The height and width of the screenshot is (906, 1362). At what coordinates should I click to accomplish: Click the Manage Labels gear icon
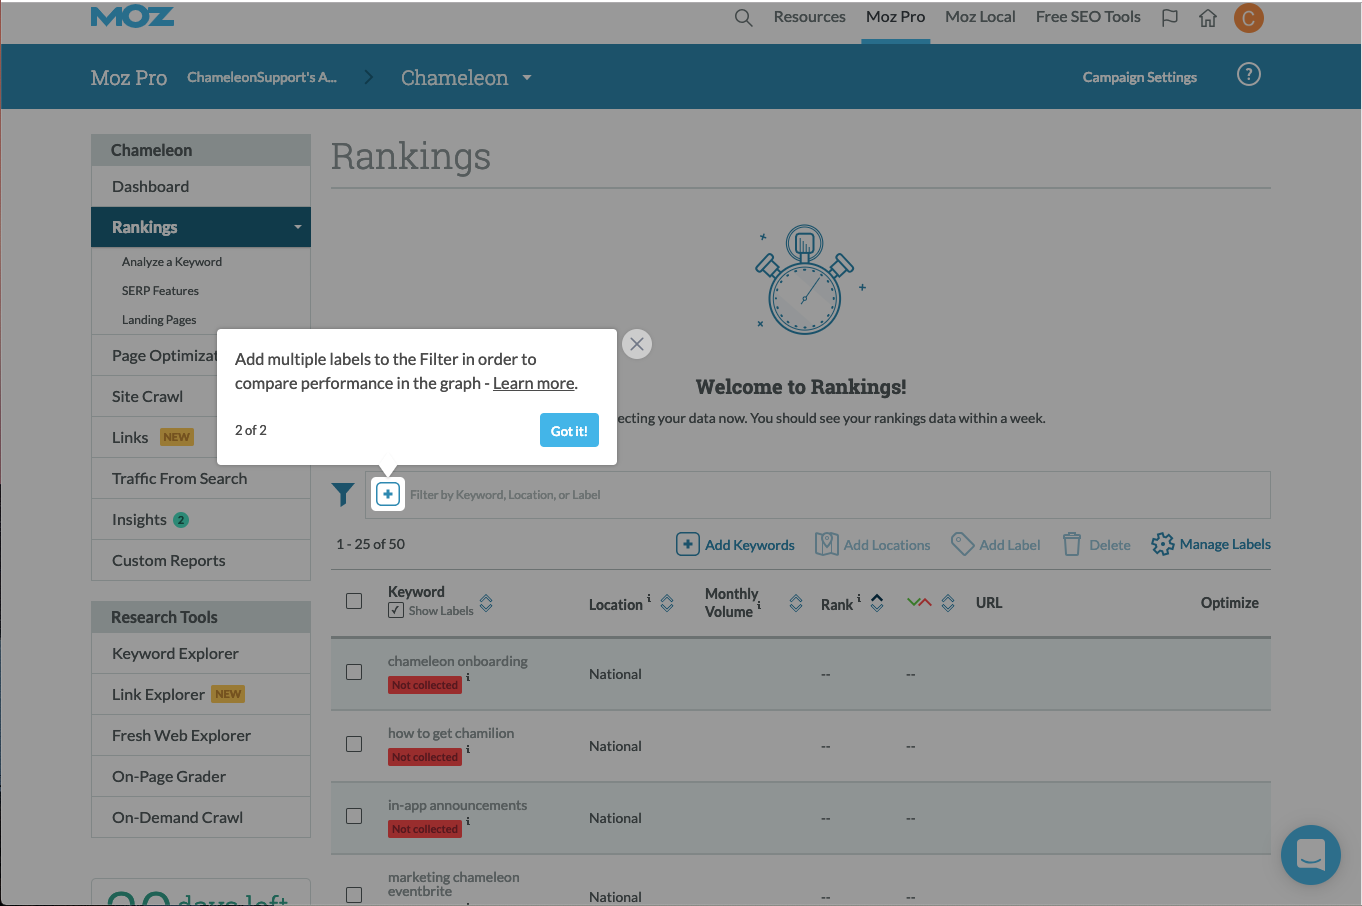click(x=1162, y=544)
